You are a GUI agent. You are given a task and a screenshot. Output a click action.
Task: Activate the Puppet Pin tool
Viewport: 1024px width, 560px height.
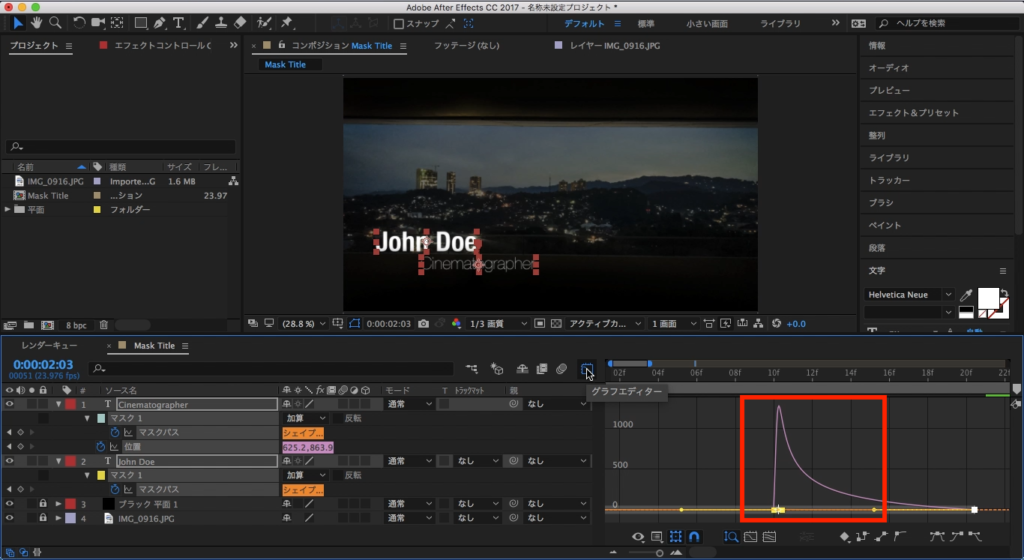click(x=288, y=22)
